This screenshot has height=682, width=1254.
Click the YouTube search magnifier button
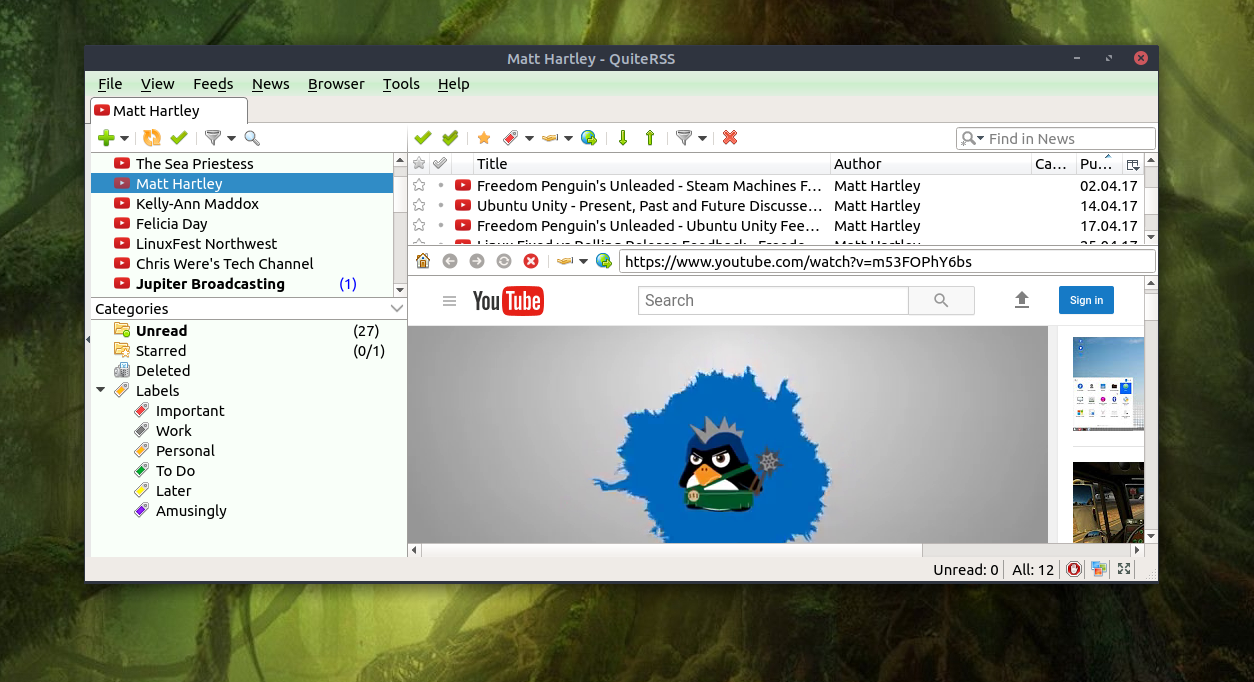click(x=941, y=300)
